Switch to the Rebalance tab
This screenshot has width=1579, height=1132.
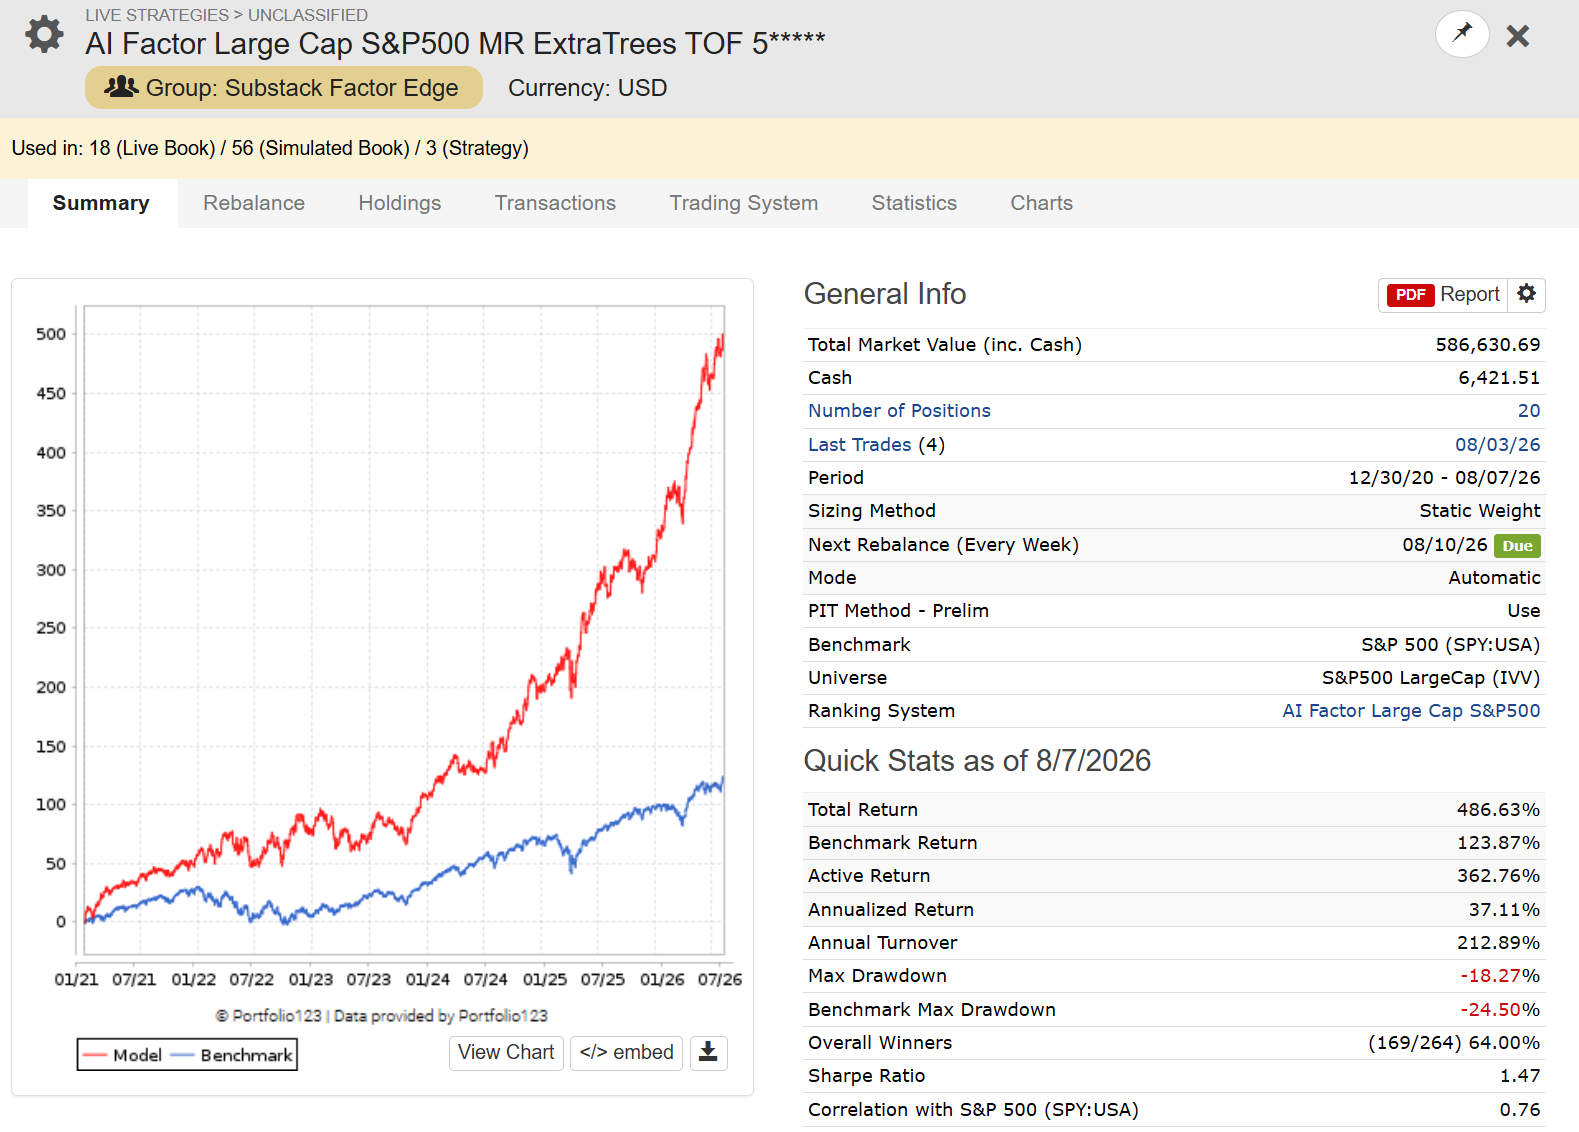pyautogui.click(x=254, y=203)
